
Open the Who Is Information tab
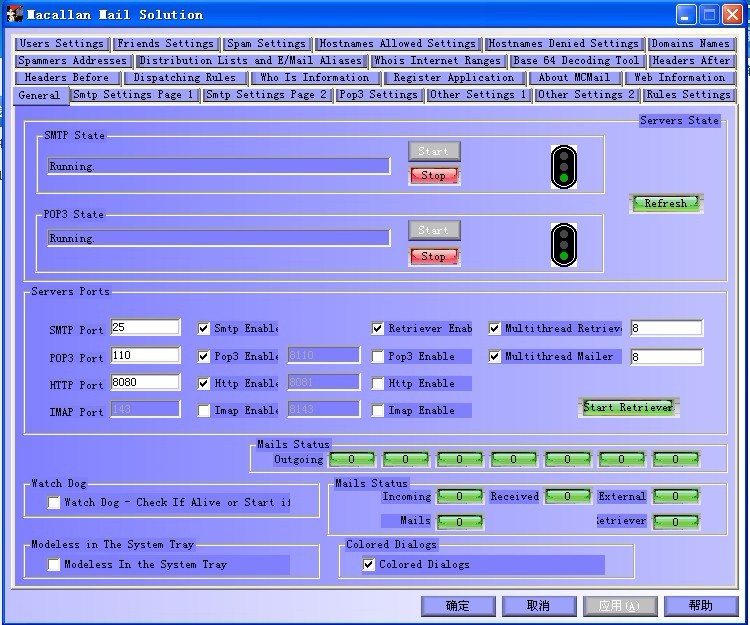click(315, 77)
